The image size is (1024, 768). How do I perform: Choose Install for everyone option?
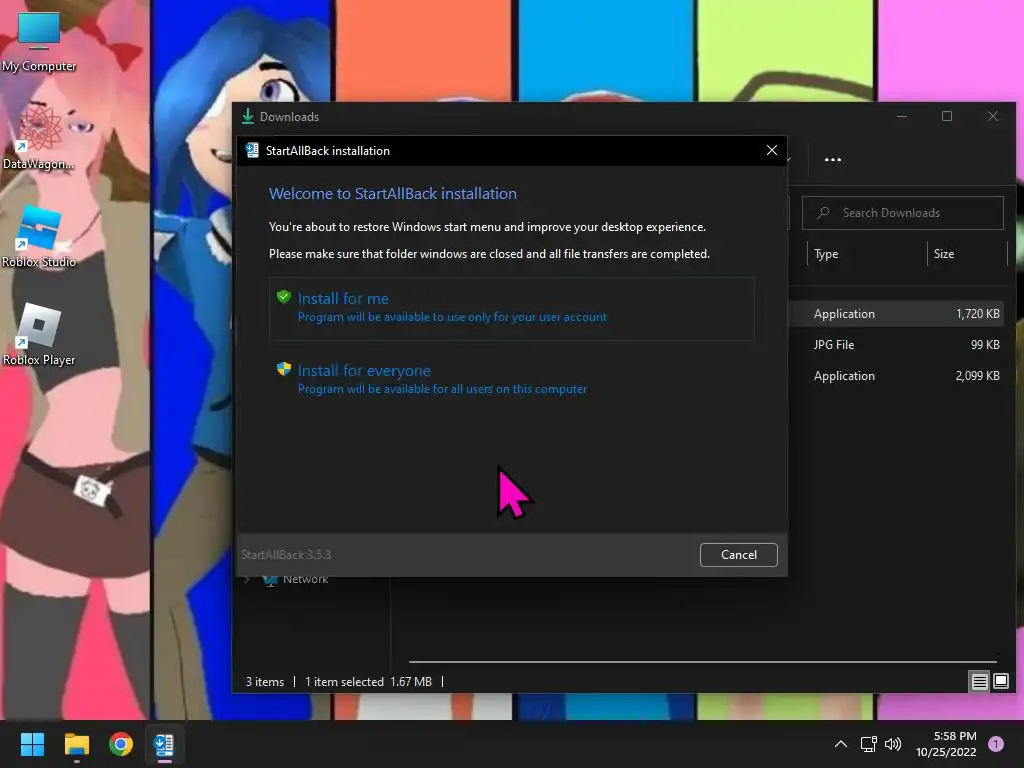point(511,379)
